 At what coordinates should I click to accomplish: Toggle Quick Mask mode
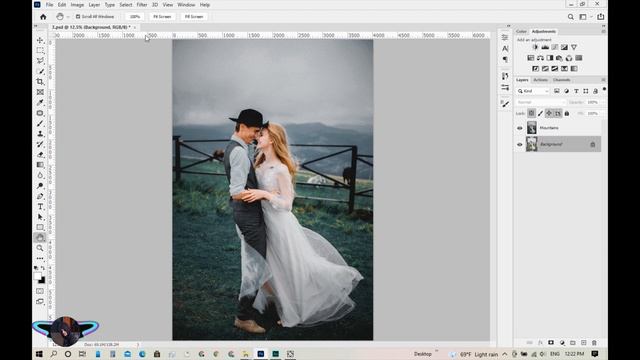(x=40, y=291)
